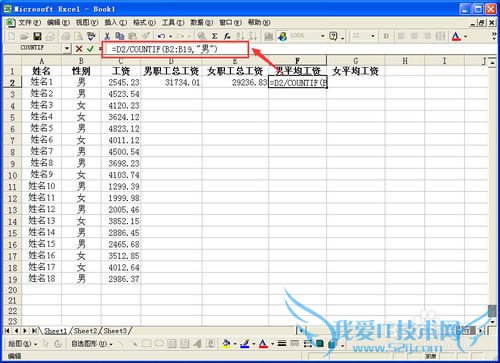Viewport: 500px width, 363px height.
Task: Select cell containing 29236.83
Action: [235, 82]
